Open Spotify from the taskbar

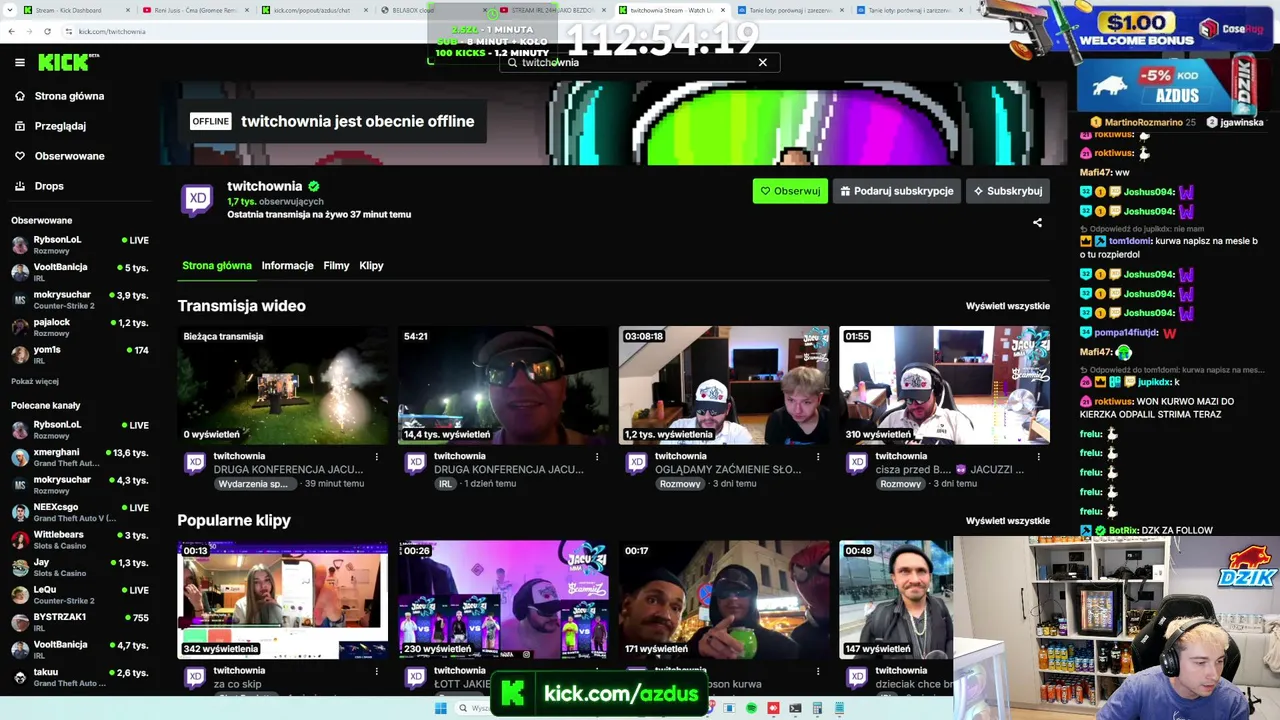point(751,708)
